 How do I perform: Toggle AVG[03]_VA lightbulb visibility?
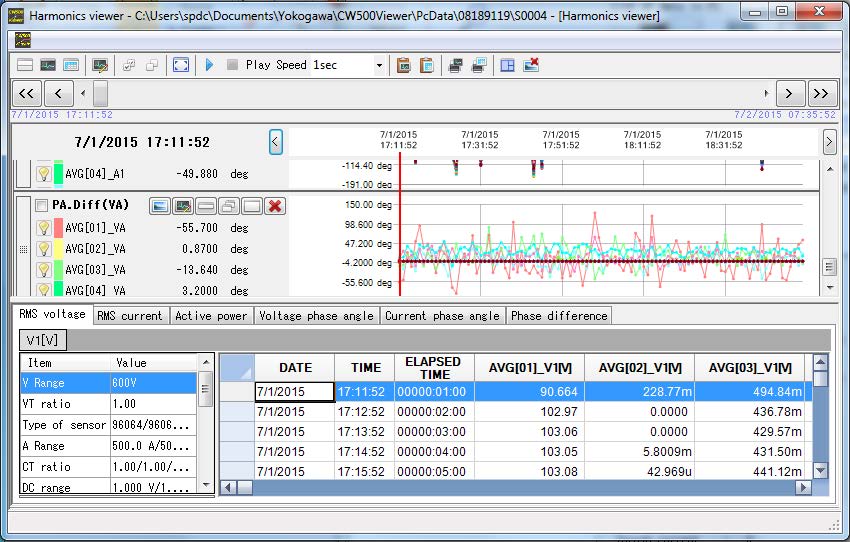point(44,270)
